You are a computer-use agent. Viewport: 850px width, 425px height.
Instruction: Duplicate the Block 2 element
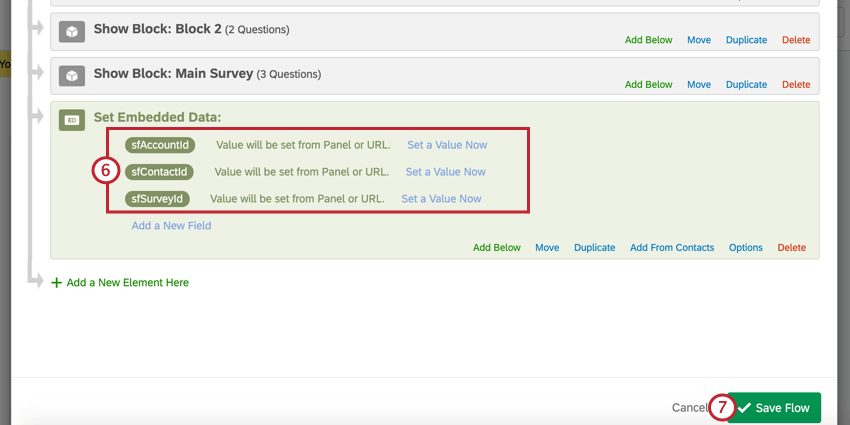tap(746, 40)
